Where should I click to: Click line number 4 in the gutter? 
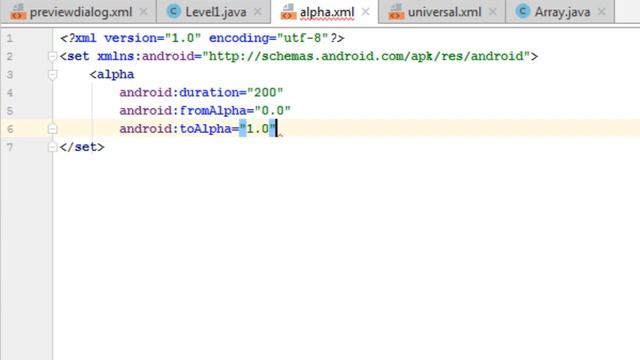(x=10, y=93)
